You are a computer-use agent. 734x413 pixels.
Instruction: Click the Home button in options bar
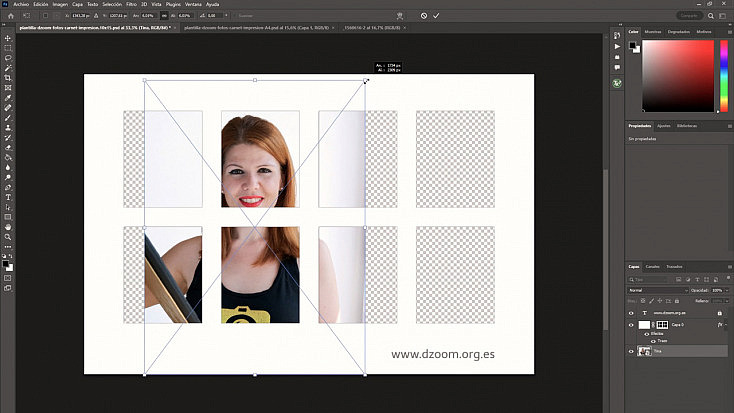[x=11, y=15]
